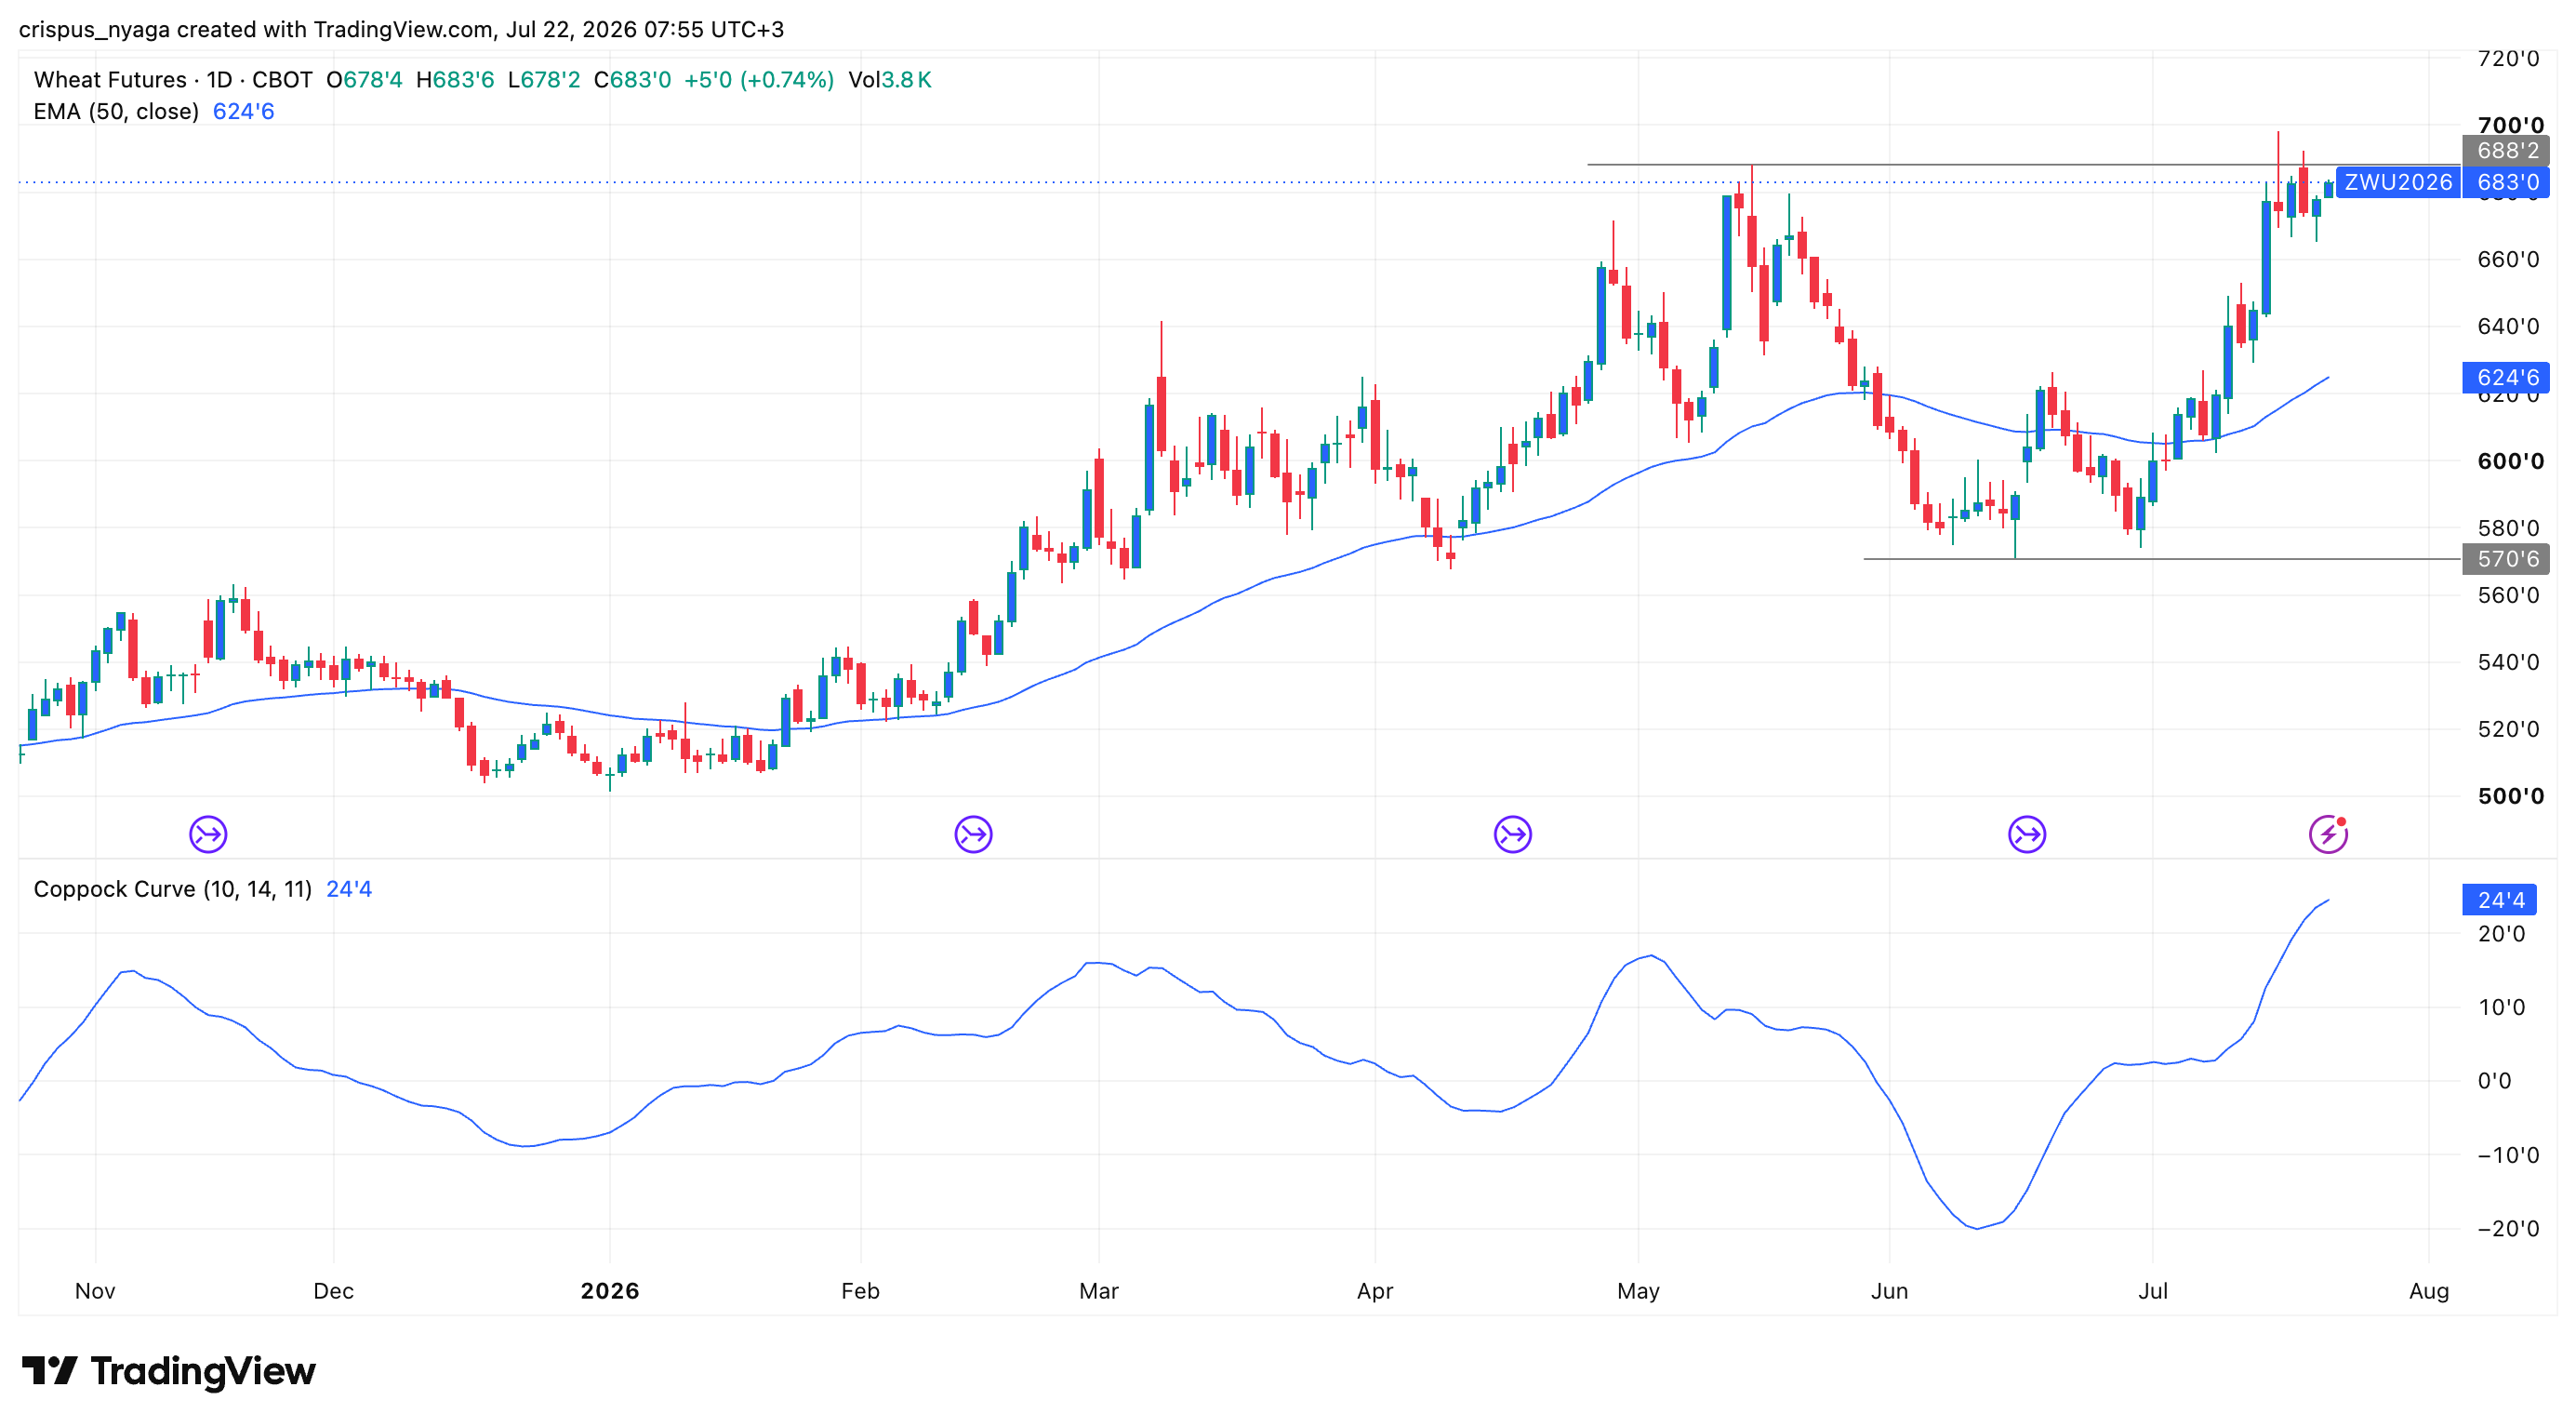
Task: Click the Apr label on time axis
Action: [x=1375, y=1291]
